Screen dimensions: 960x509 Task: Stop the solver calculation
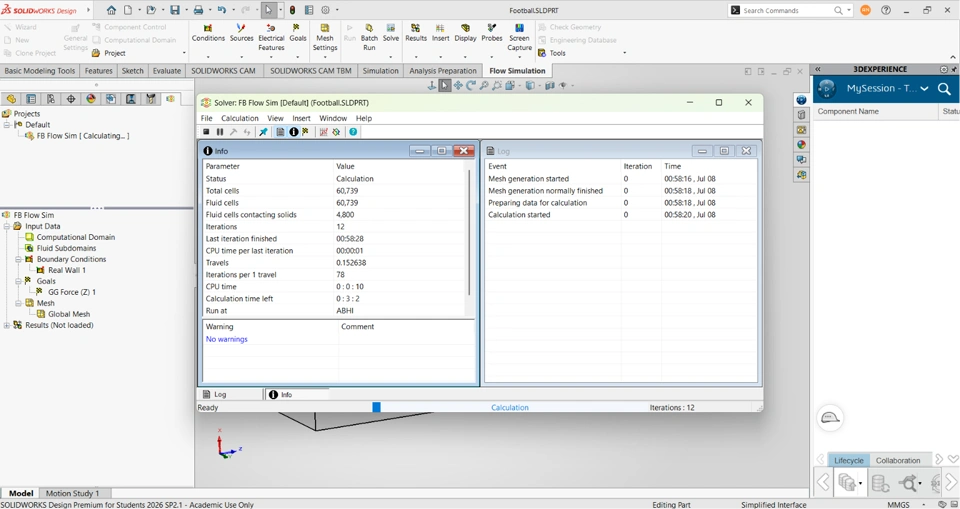point(206,132)
